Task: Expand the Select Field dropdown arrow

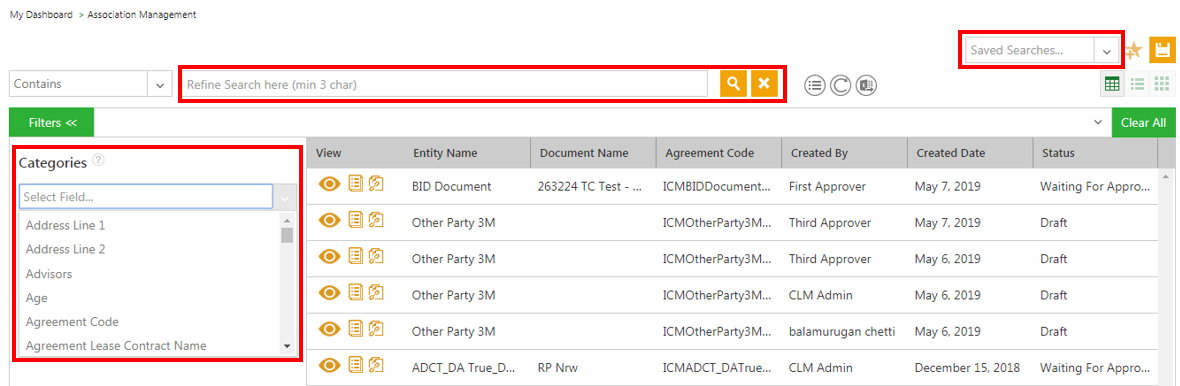Action: coord(284,197)
